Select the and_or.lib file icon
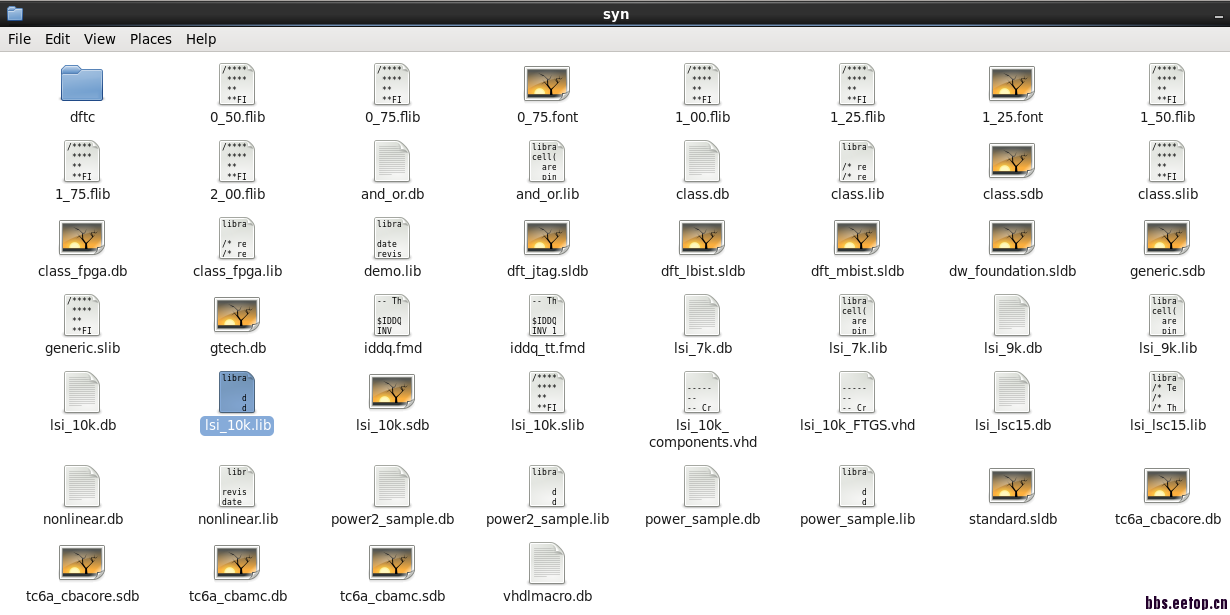 [x=547, y=161]
